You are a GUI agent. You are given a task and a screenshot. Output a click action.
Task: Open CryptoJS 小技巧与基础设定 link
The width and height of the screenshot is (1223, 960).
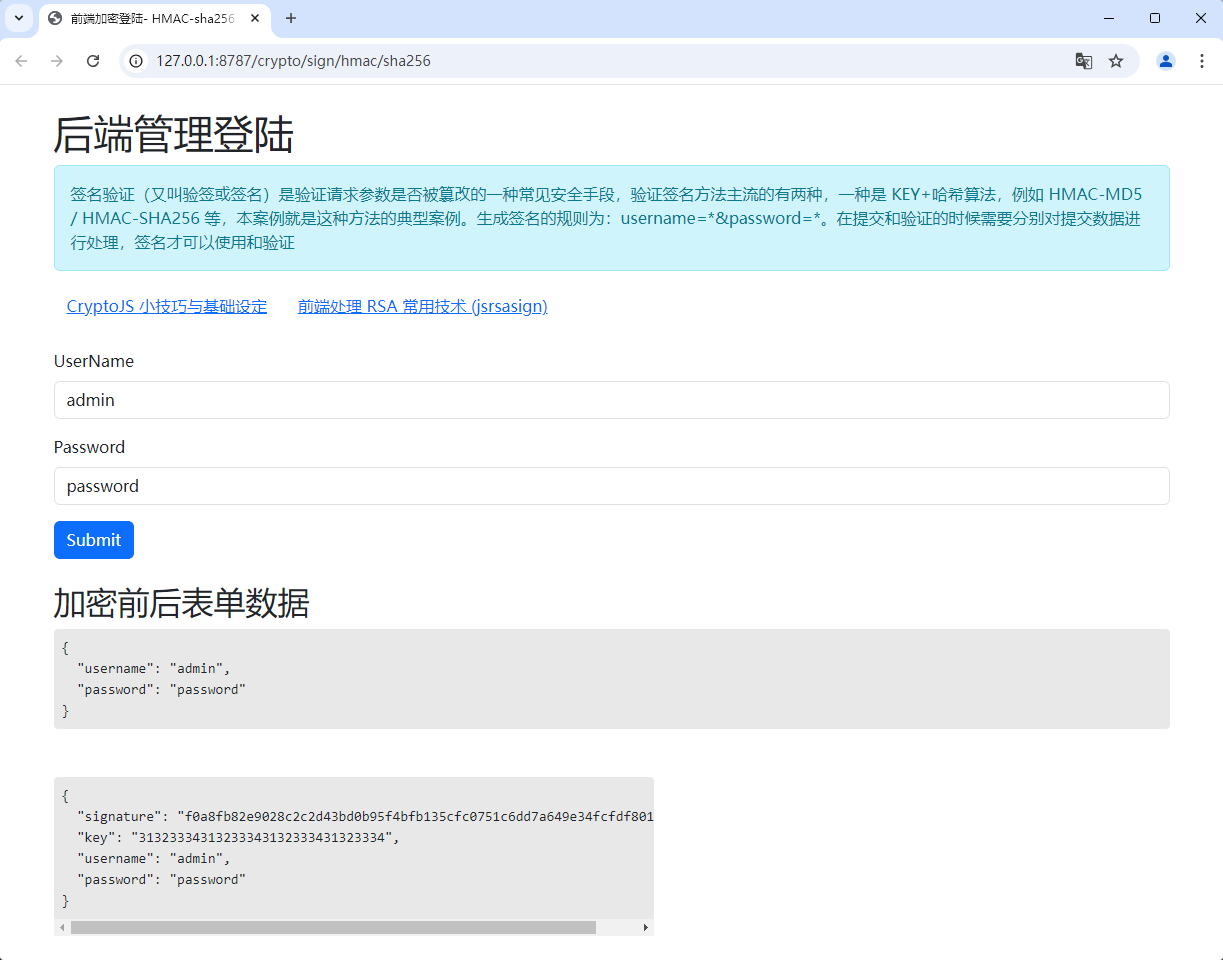pos(167,307)
